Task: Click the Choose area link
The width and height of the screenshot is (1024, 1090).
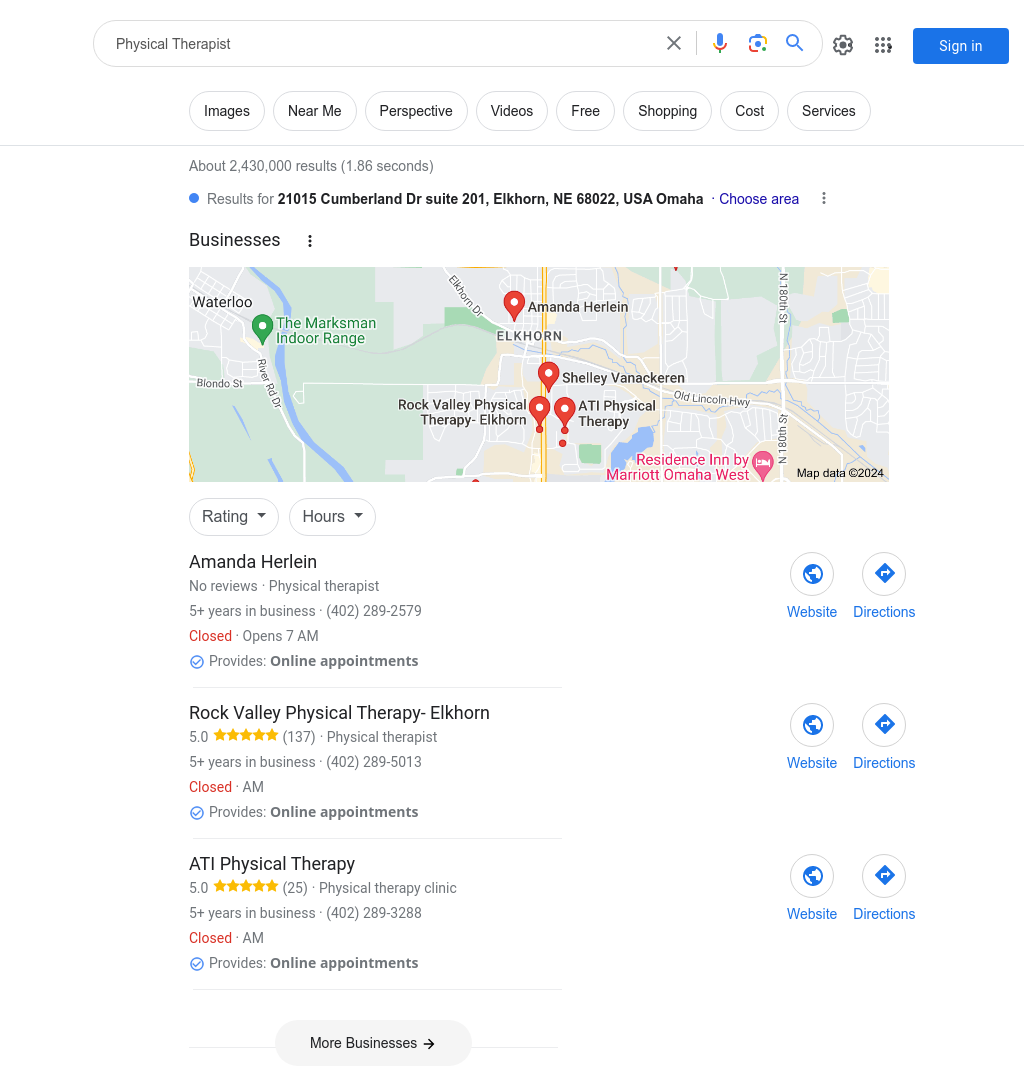Action: [758, 199]
